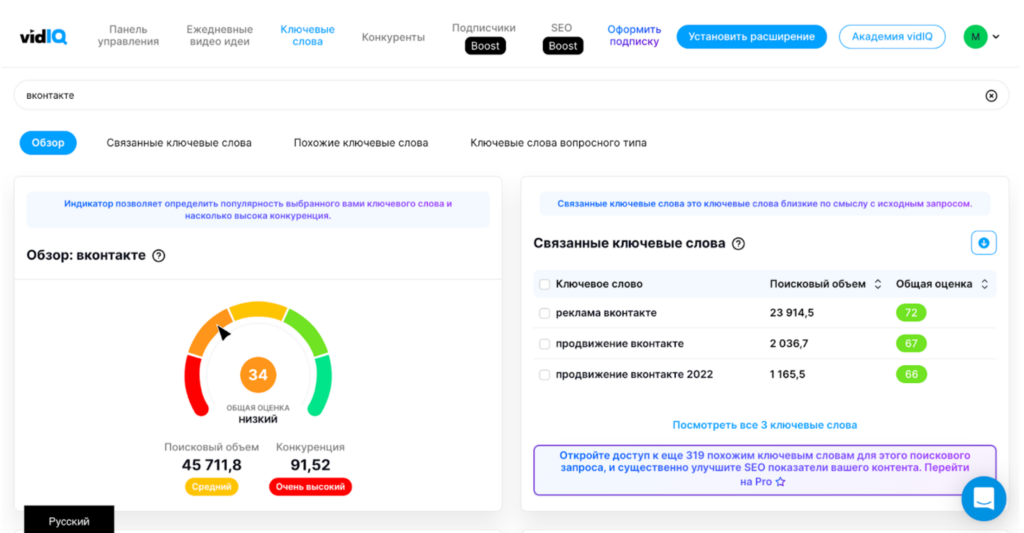The width and height of the screenshot is (1024, 533).
Task: Open the chat support bubble
Action: coord(983,497)
